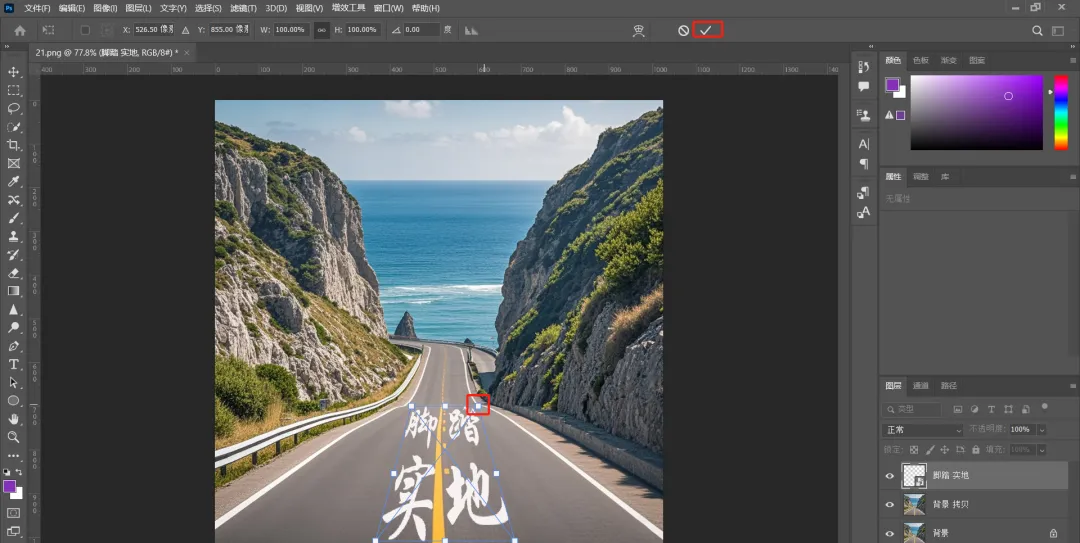1080x543 pixels.
Task: Toggle the width-height link (maintain aspect ratio)
Action: 321,30
